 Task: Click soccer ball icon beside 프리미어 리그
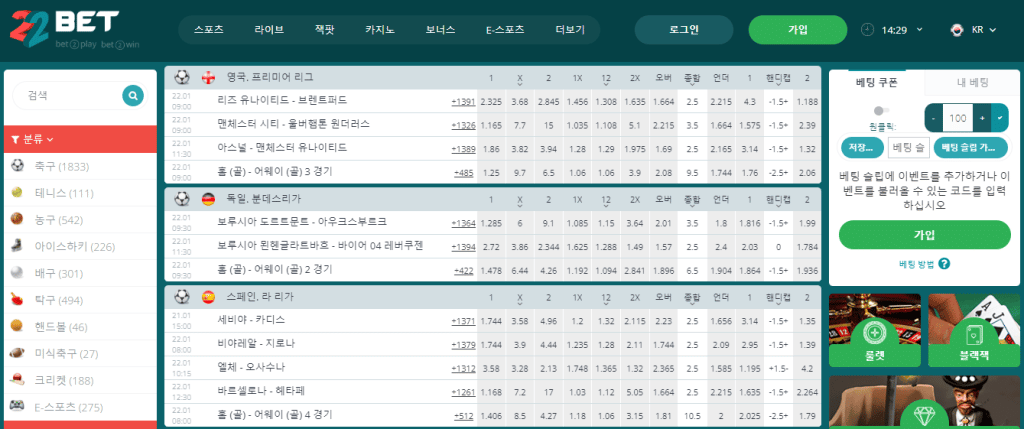pyautogui.click(x=182, y=77)
